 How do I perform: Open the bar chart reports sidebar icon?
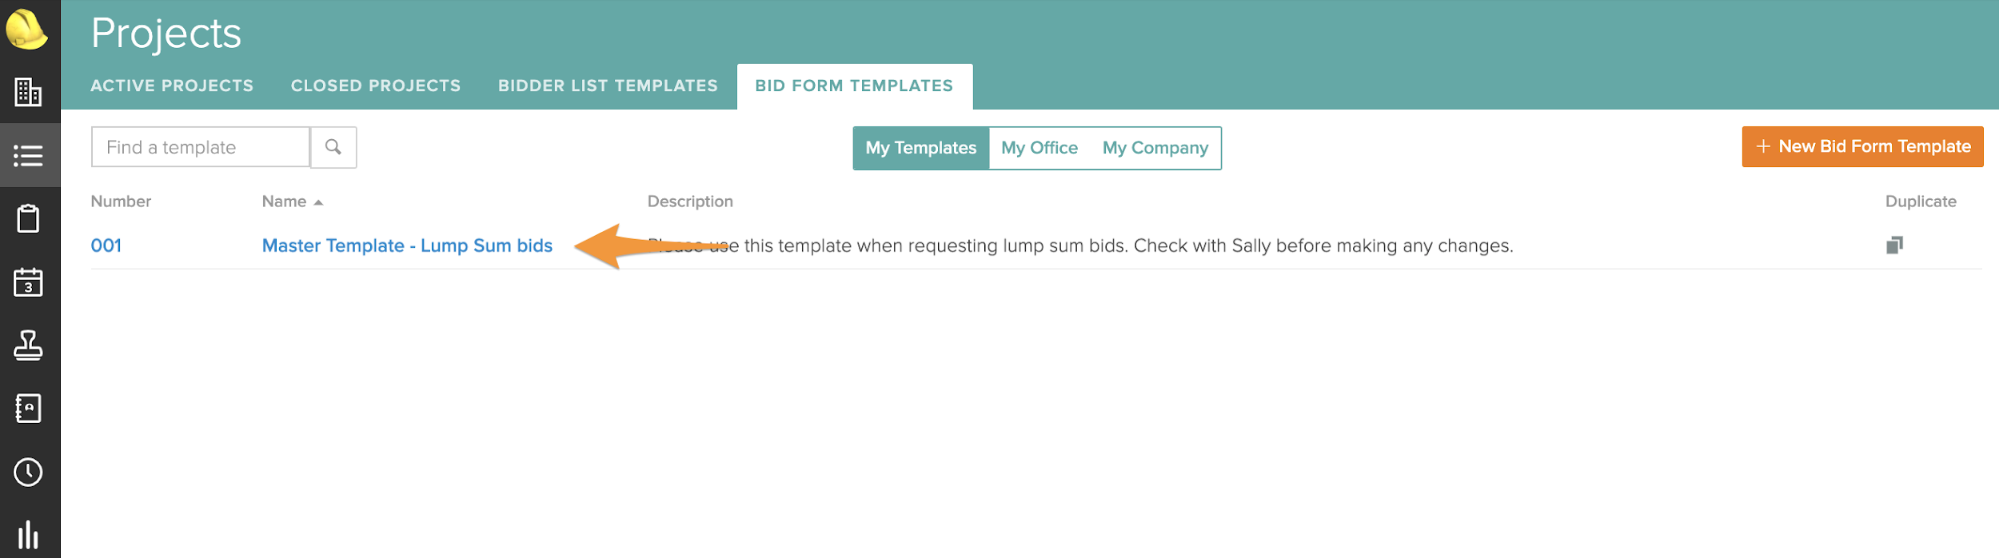[x=28, y=535]
